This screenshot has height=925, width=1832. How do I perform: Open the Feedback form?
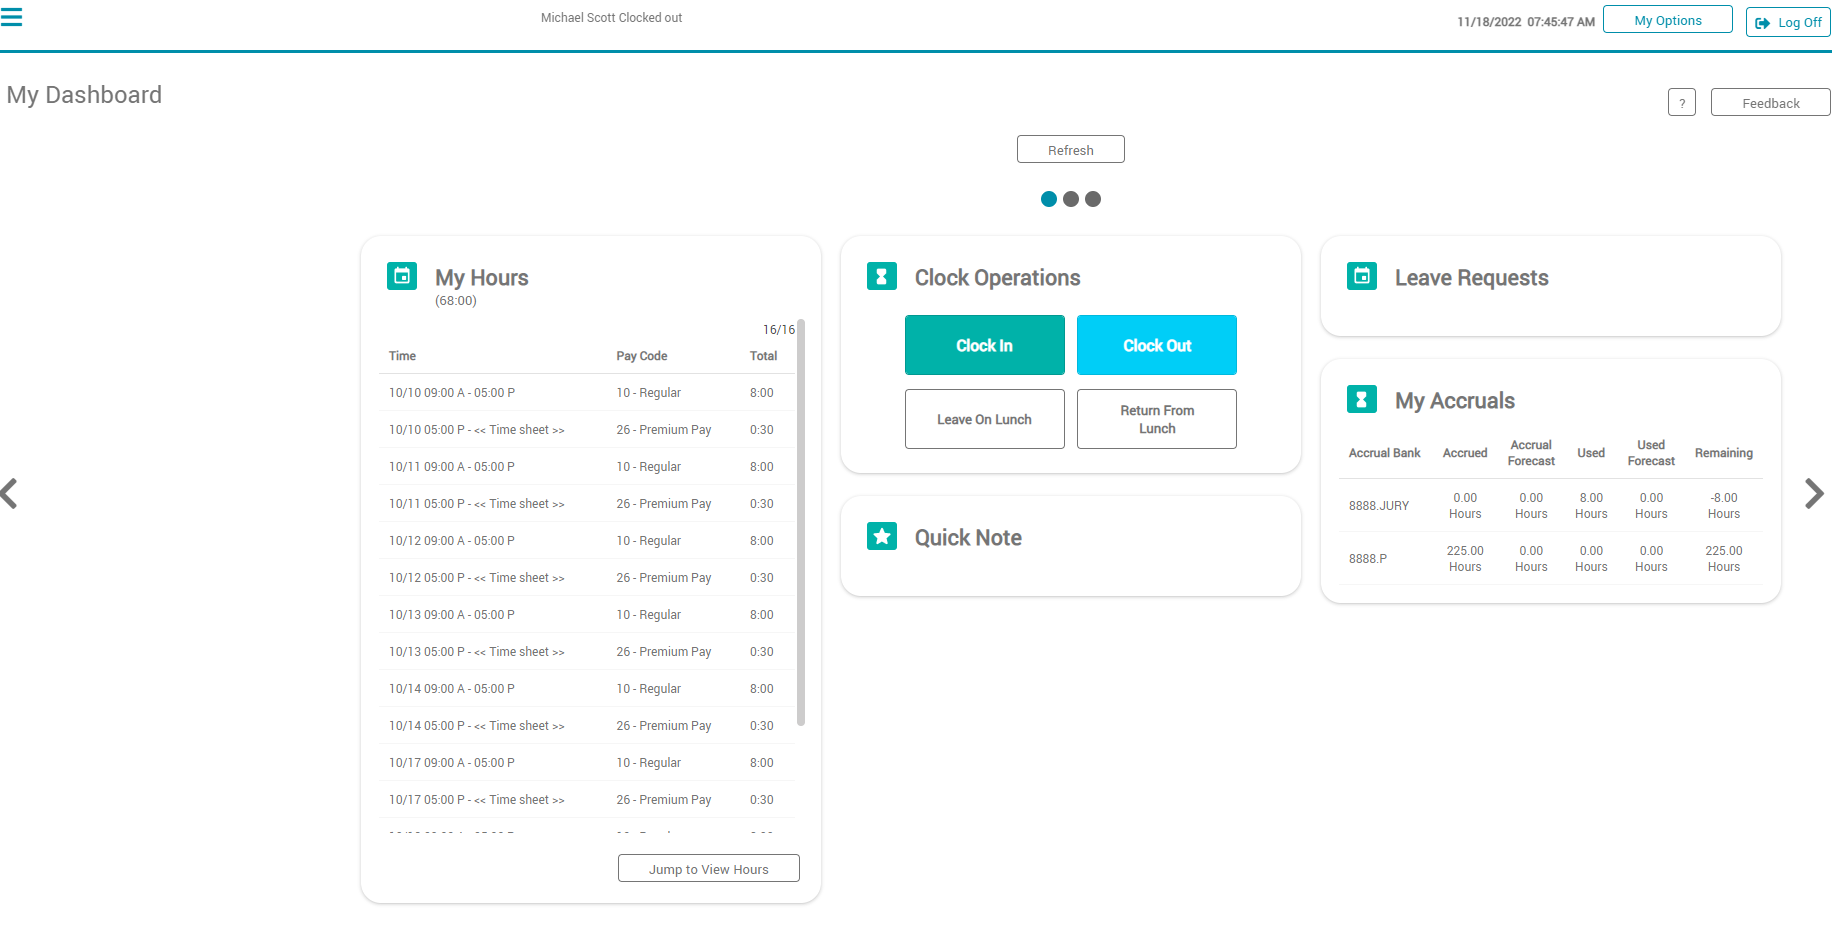tap(1771, 102)
